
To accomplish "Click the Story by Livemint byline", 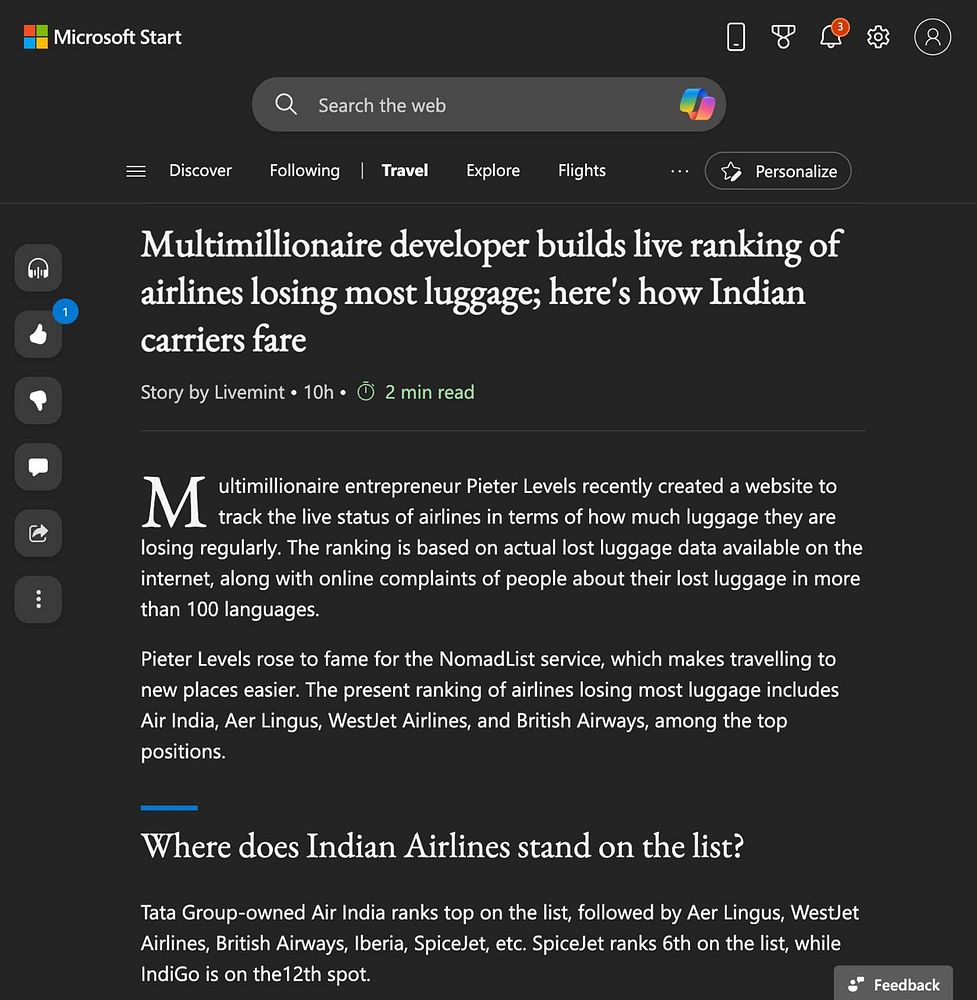I will (x=212, y=392).
